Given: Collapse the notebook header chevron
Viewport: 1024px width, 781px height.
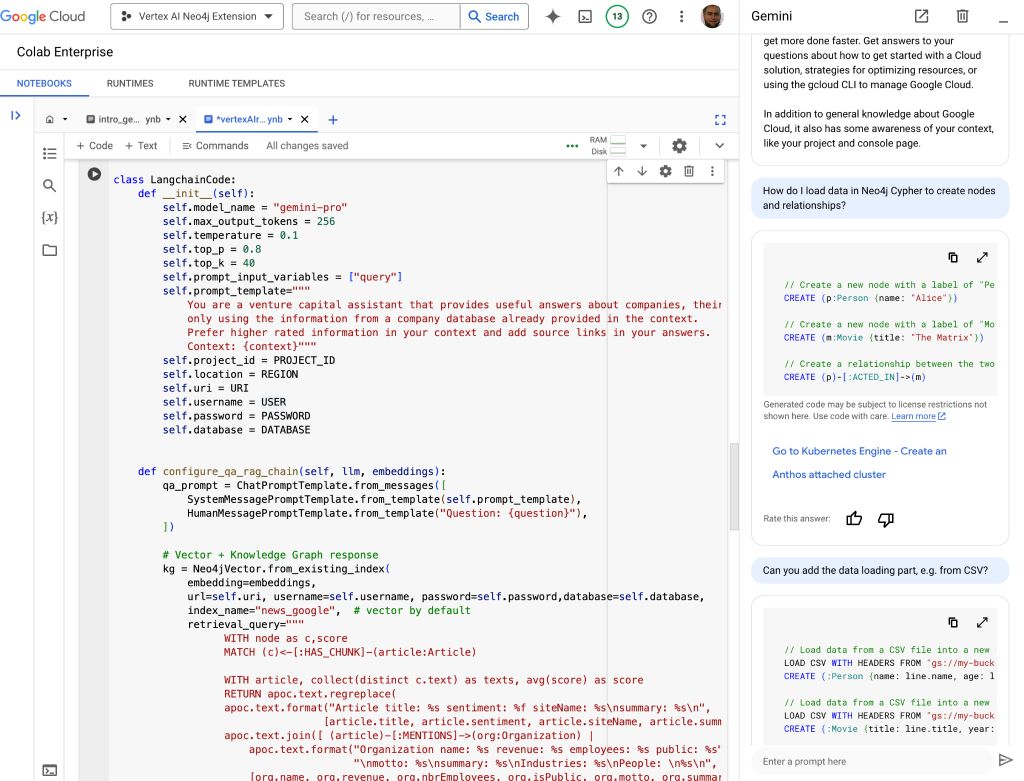Looking at the screenshot, I should pos(720,146).
